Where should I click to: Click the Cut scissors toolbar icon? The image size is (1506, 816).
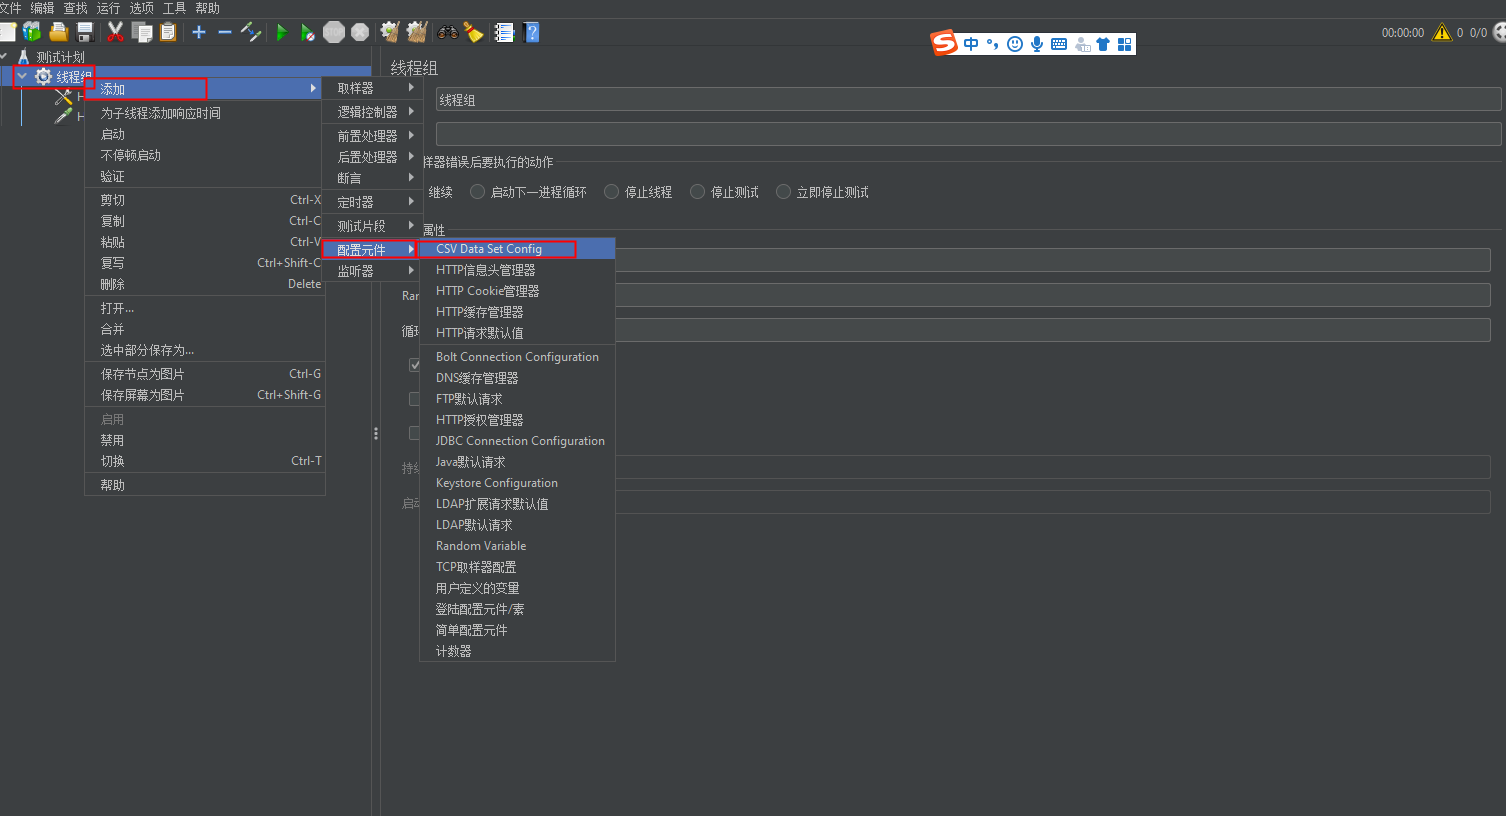click(116, 32)
